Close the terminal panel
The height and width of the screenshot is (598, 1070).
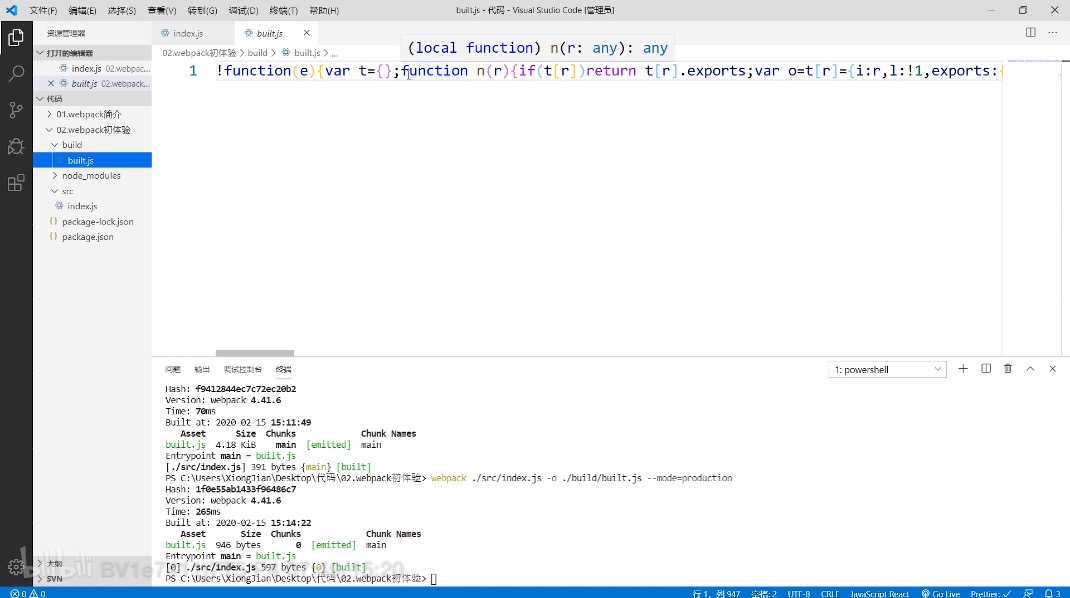(x=1052, y=369)
